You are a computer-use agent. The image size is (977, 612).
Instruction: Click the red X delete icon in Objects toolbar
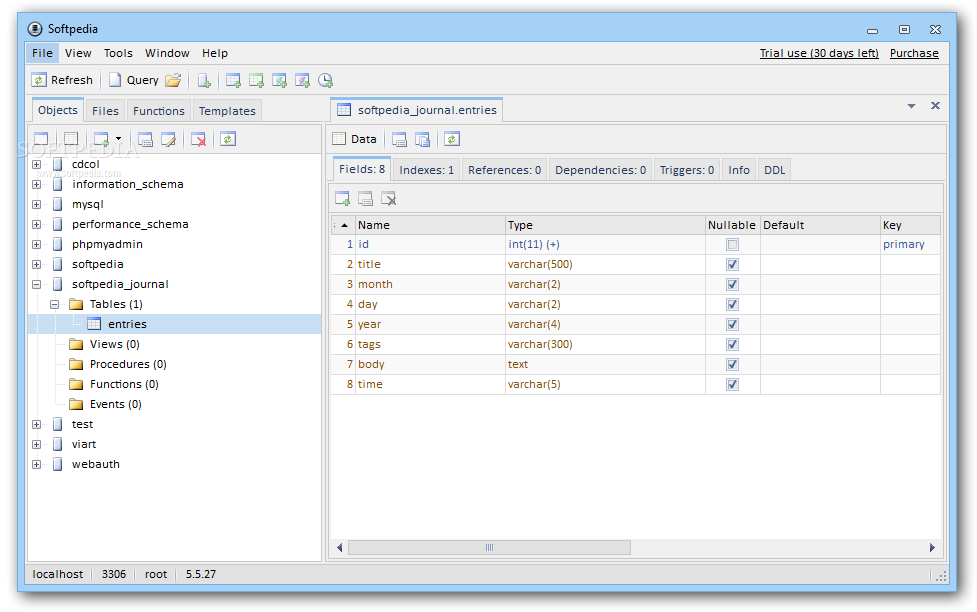[198, 139]
